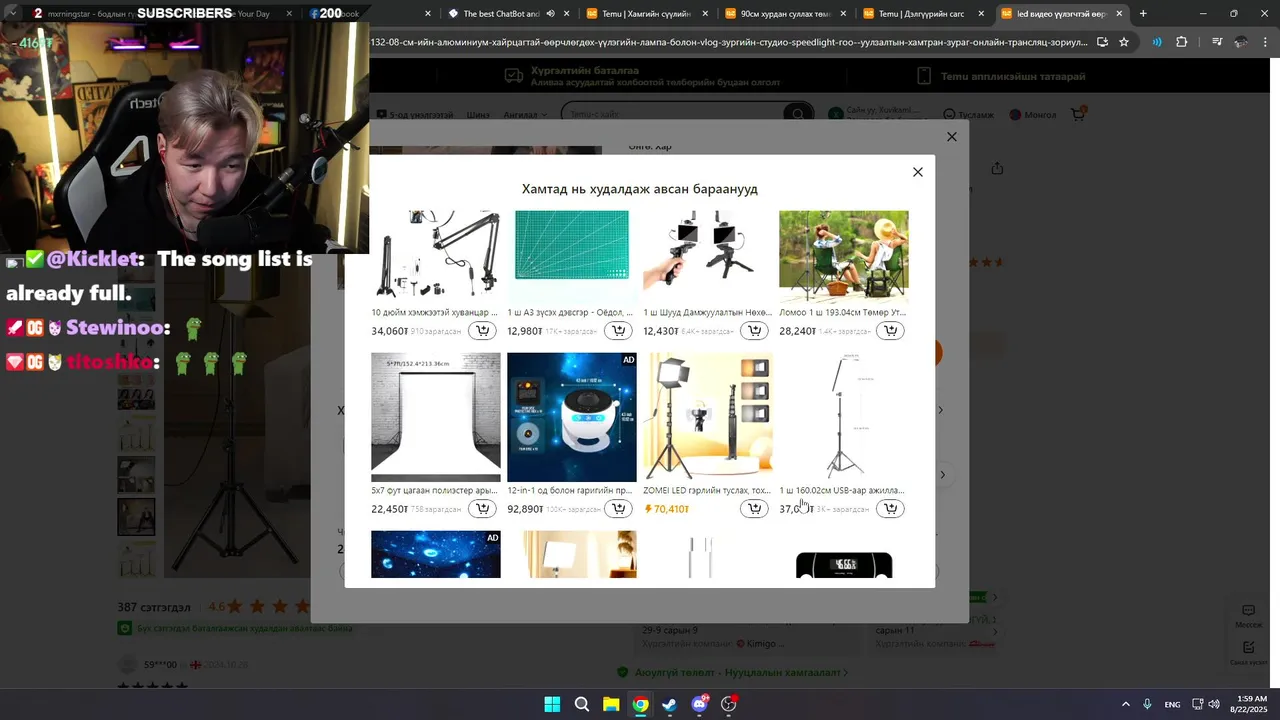Add the 28,240₮ Ломоо stand to cart
Image resolution: width=1280 pixels, height=720 pixels.
(890, 331)
